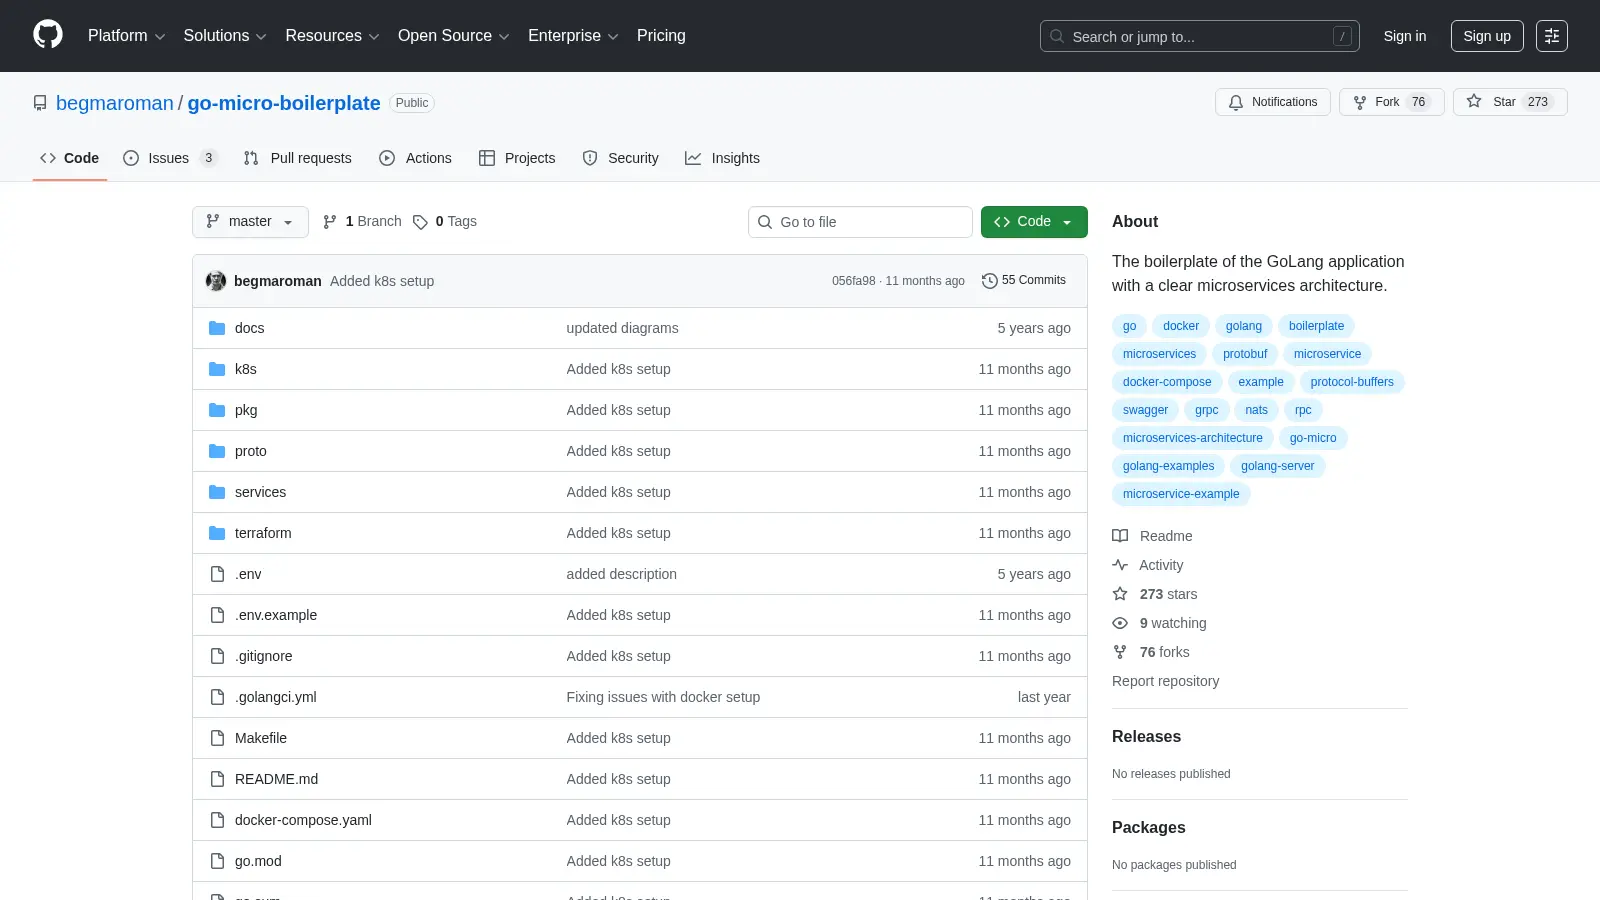Click the terraform folder icon
Viewport: 1600px width, 900px height.
[x=217, y=533]
